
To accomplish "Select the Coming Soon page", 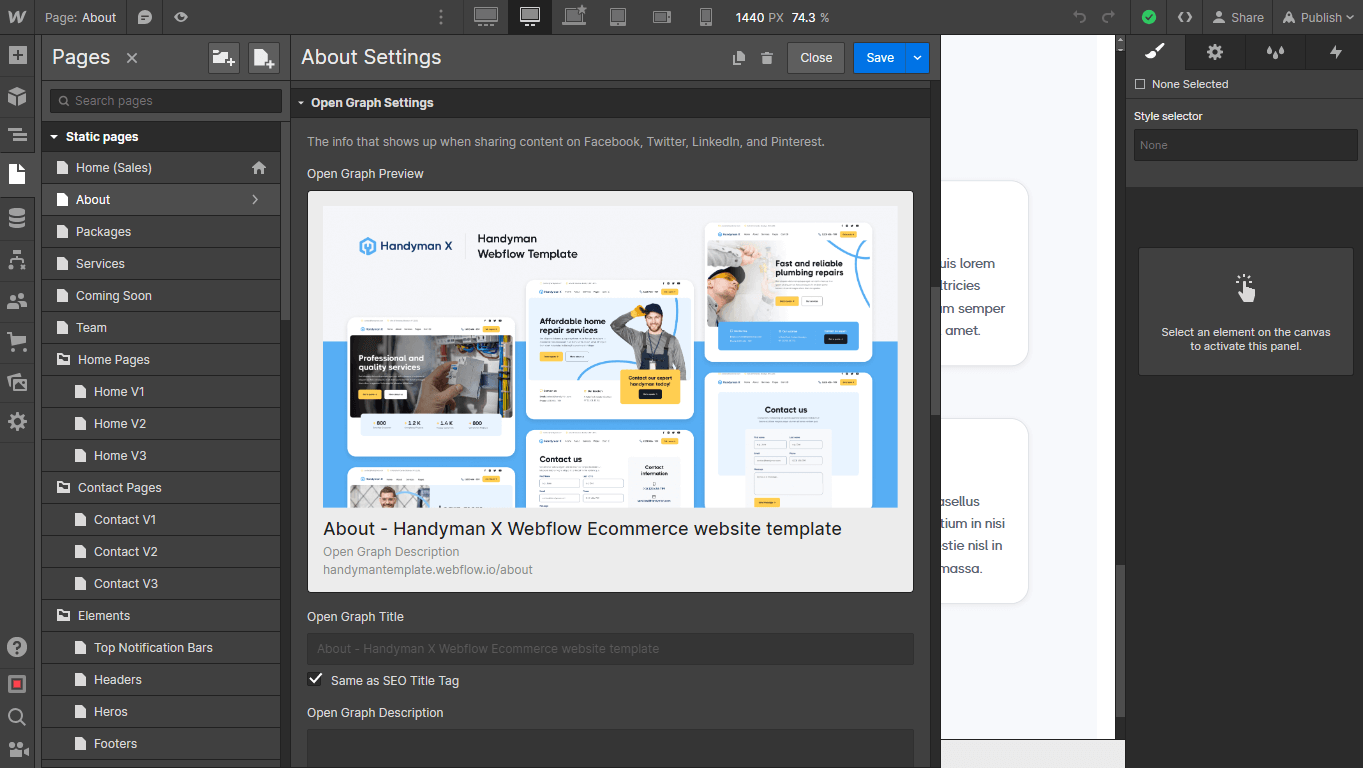I will [161, 296].
